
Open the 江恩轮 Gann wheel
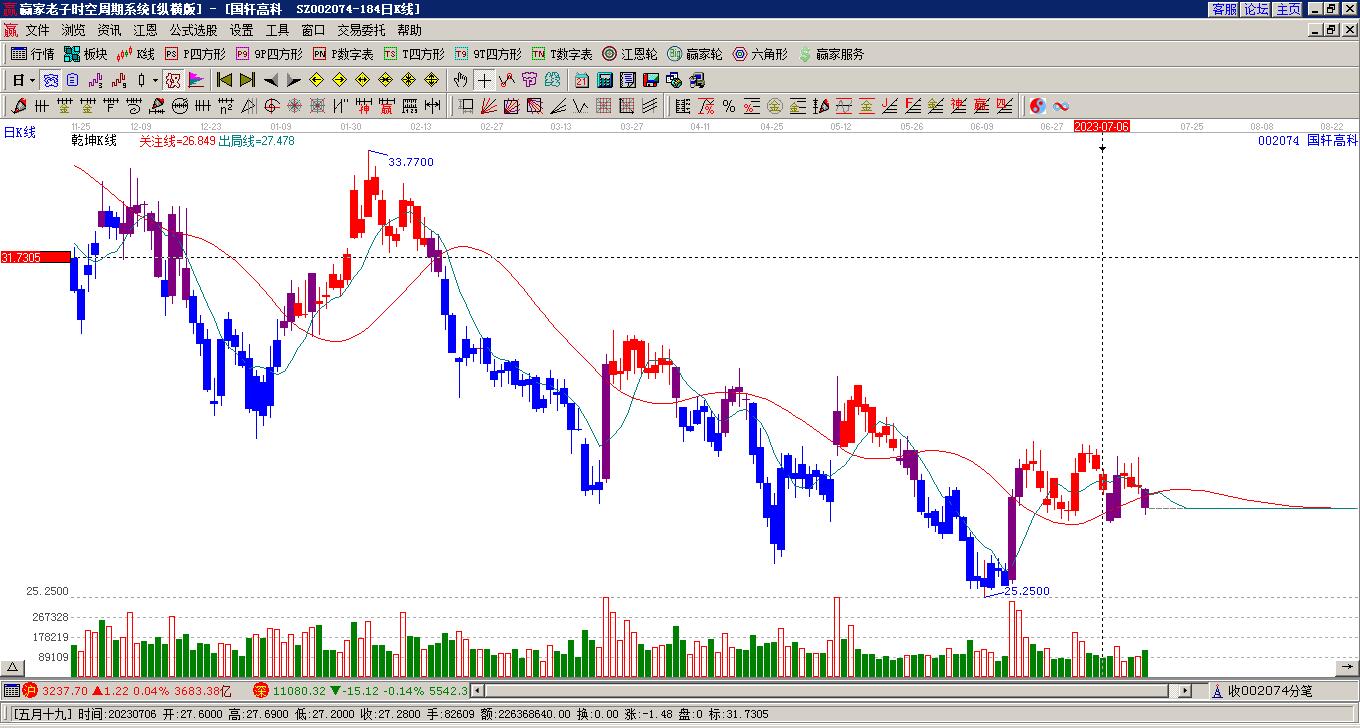(630, 54)
